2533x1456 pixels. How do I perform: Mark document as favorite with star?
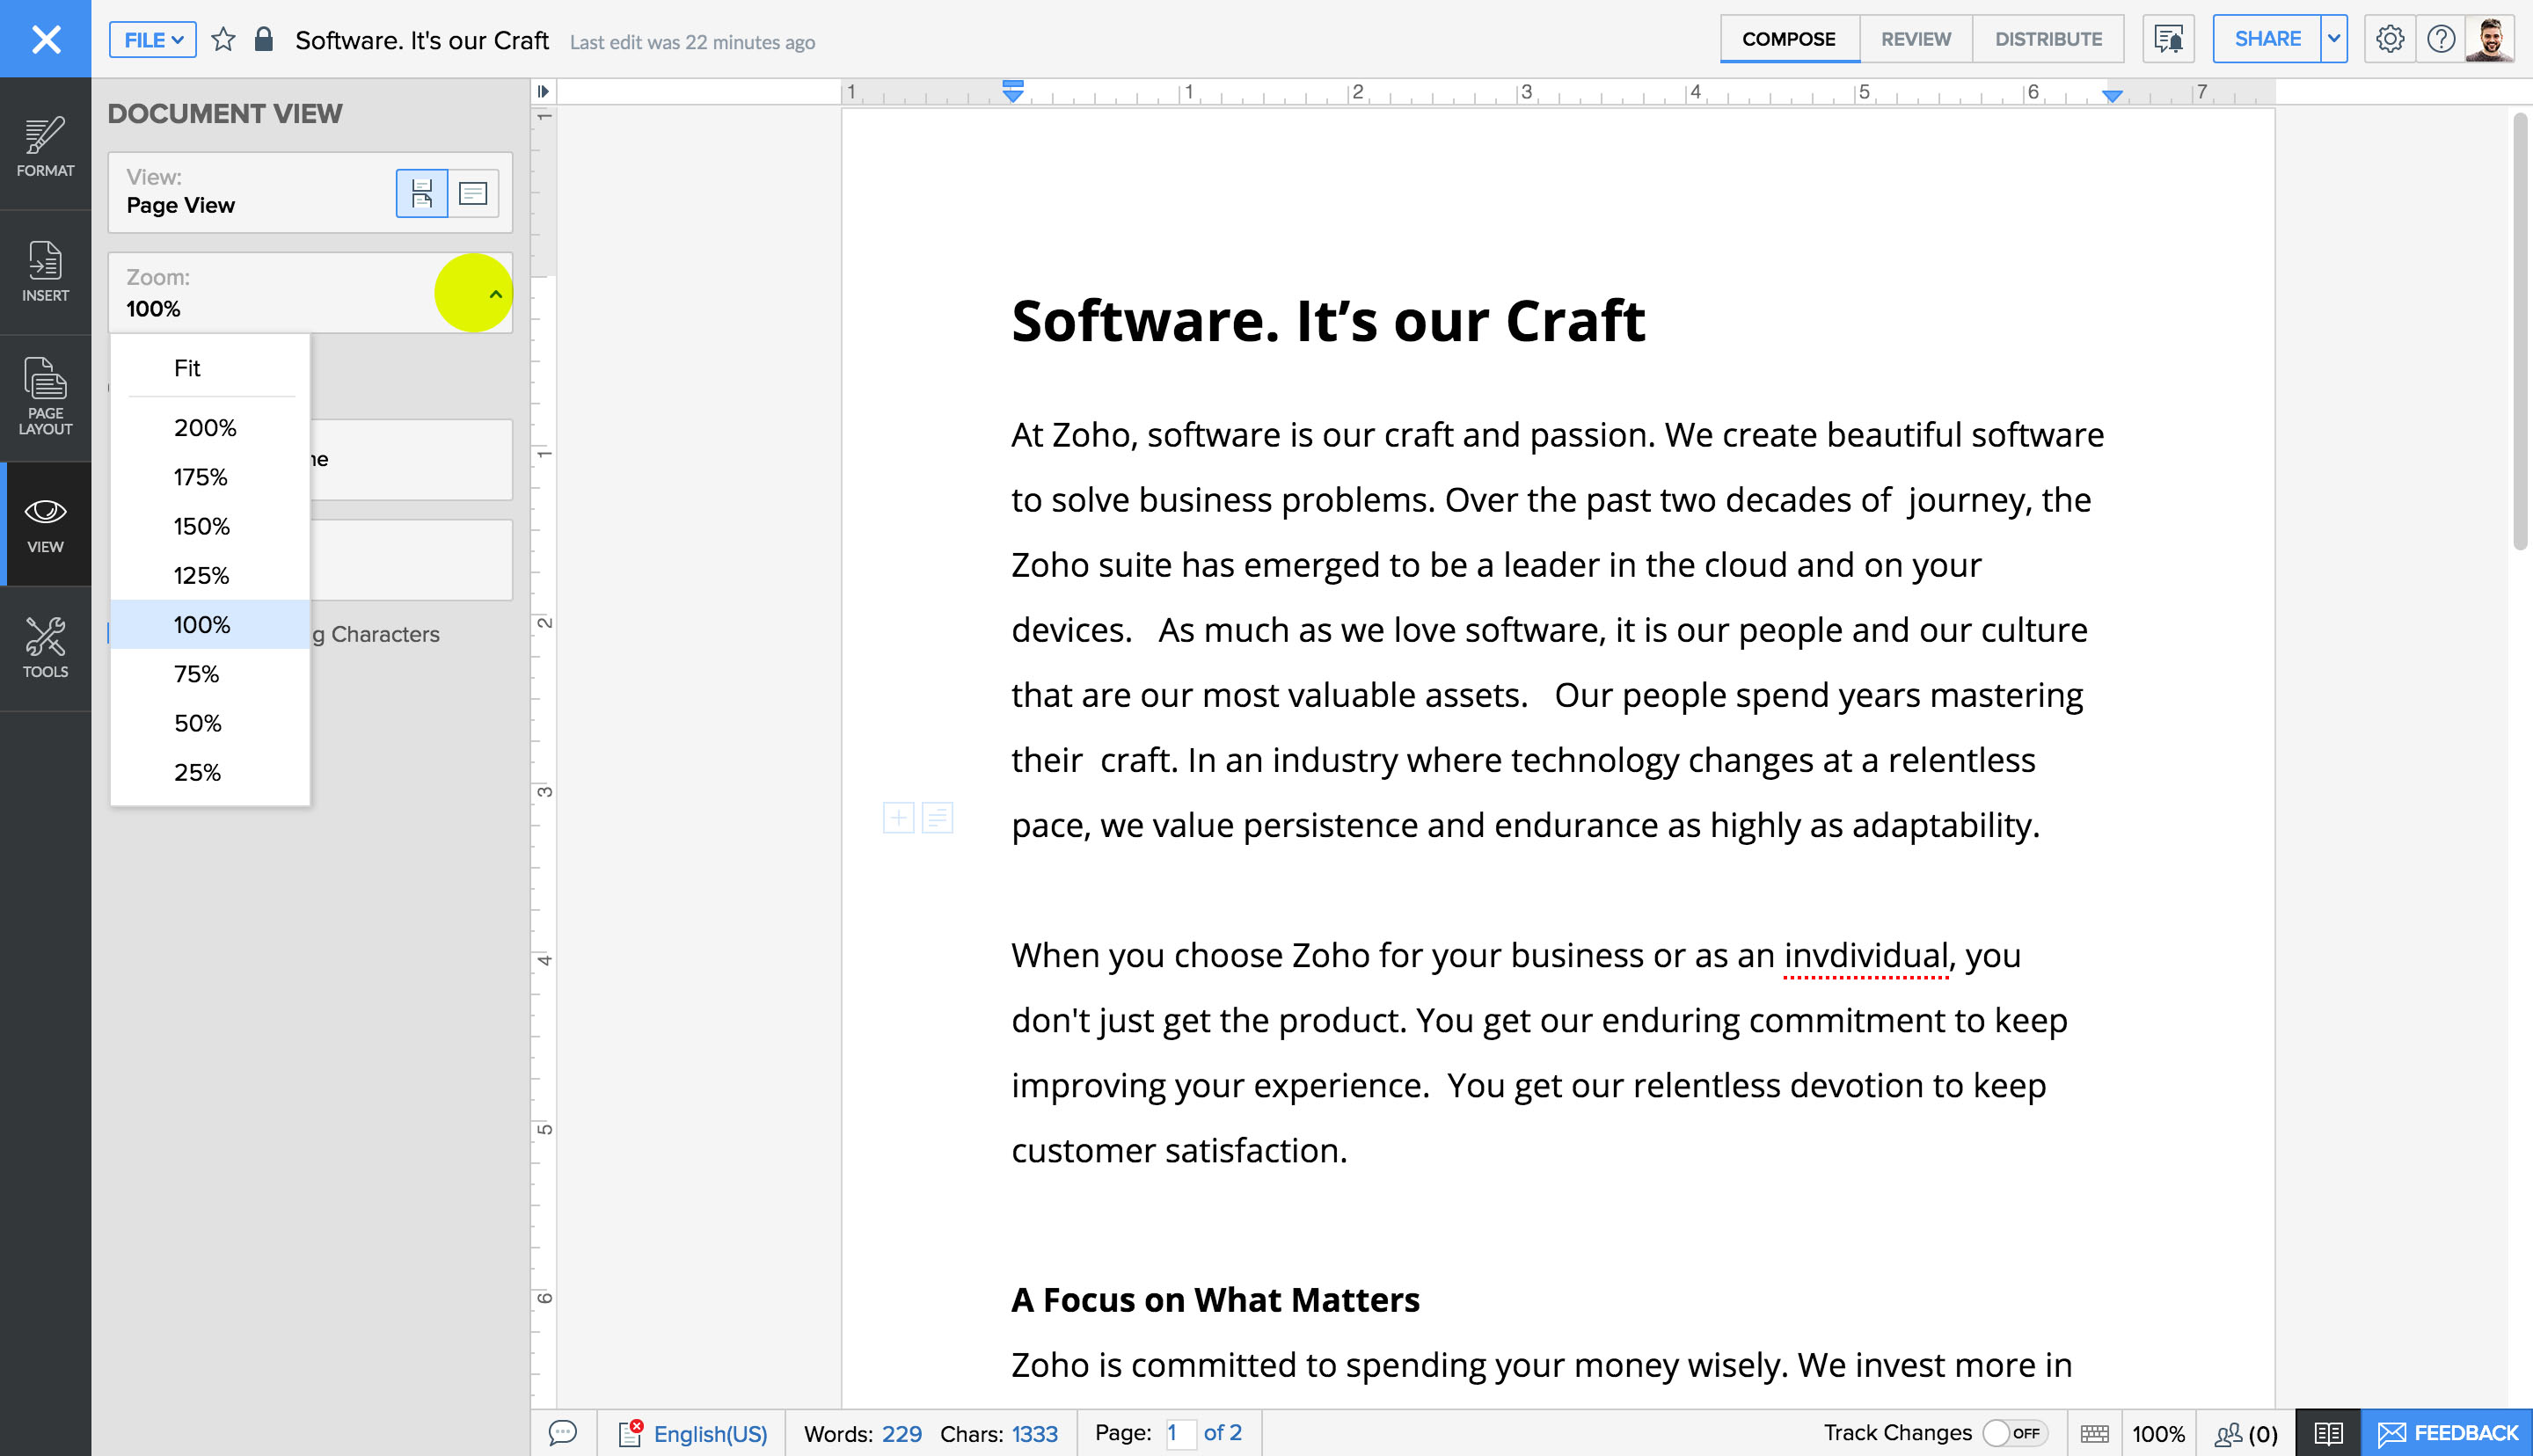pyautogui.click(x=223, y=40)
